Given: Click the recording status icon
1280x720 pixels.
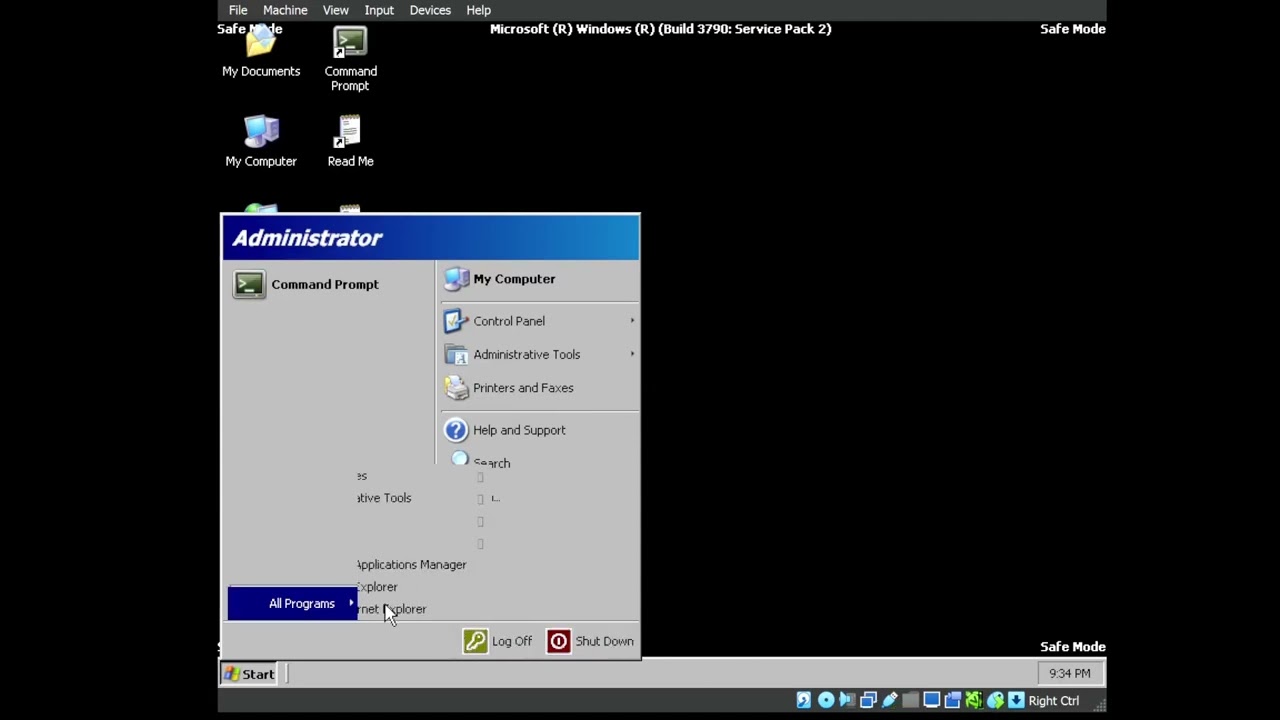Looking at the screenshot, I should (952, 701).
